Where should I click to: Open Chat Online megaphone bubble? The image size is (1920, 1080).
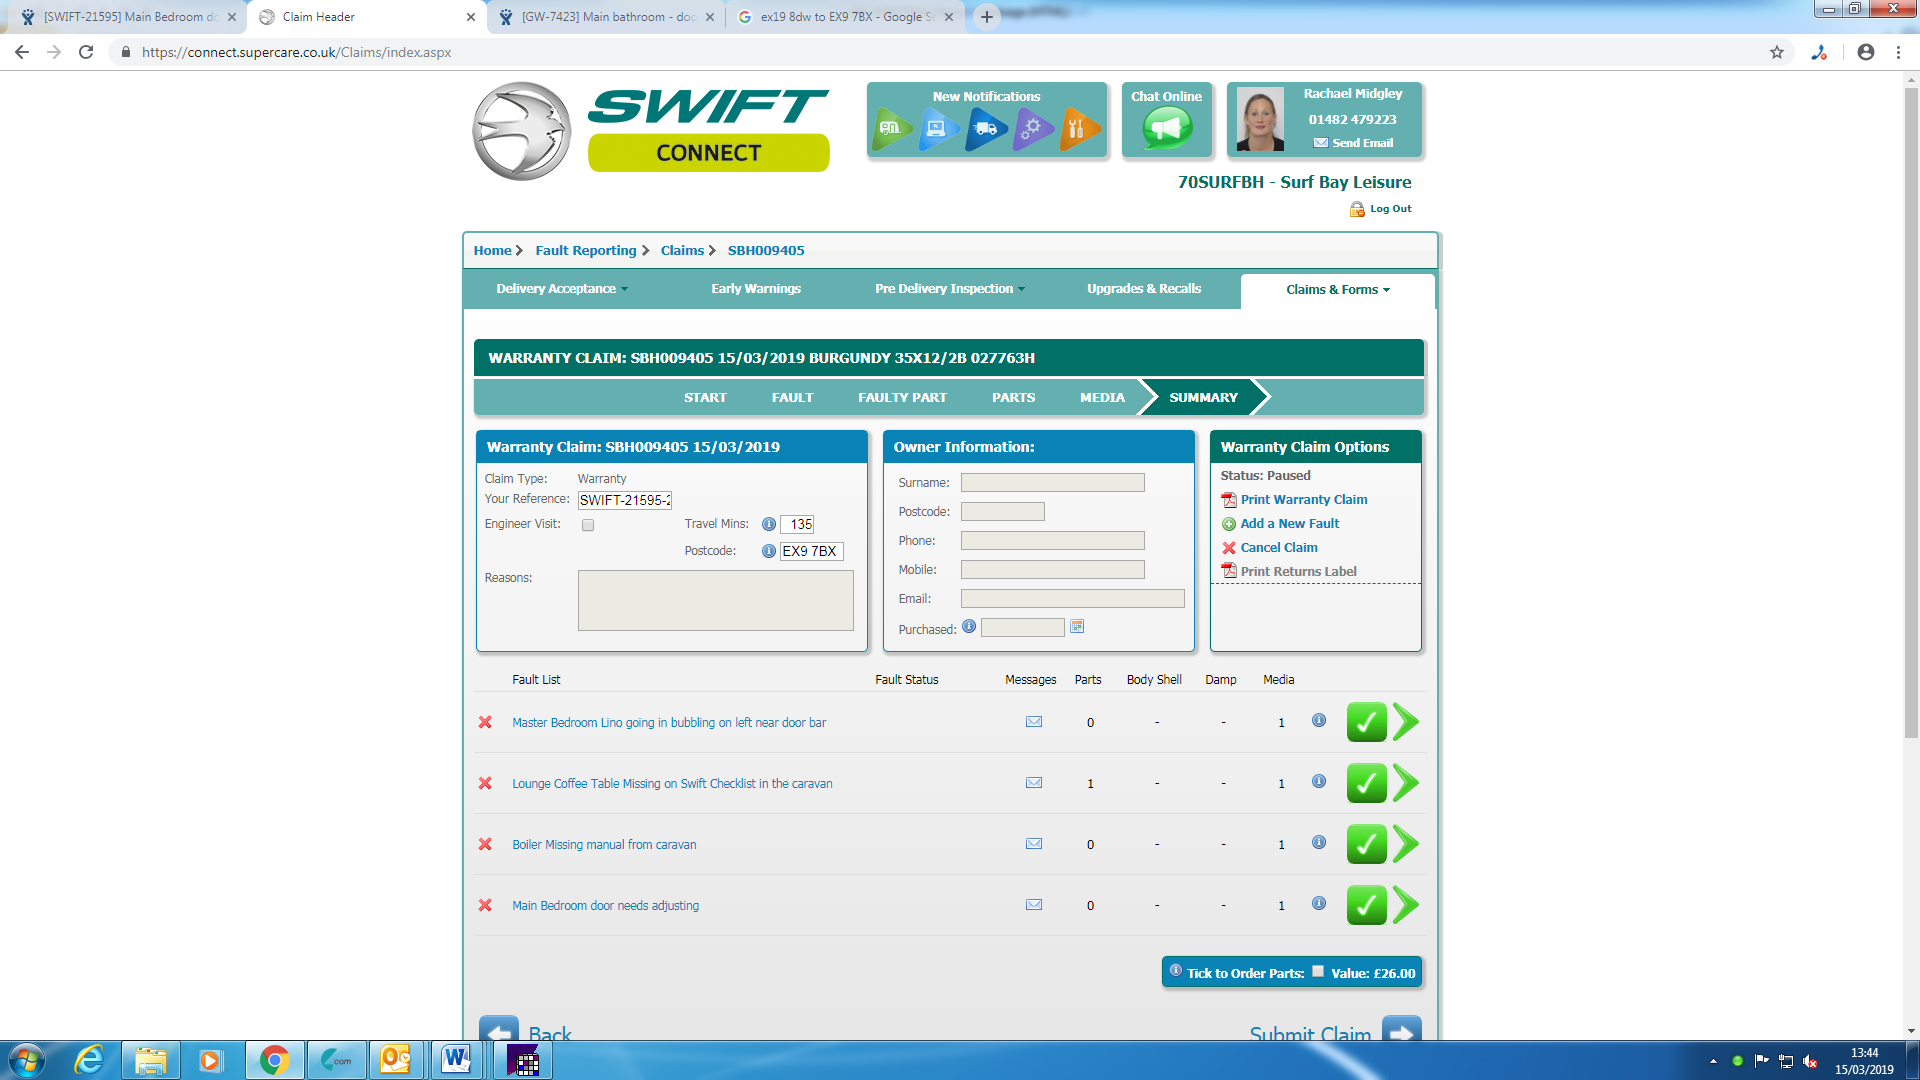click(x=1167, y=128)
